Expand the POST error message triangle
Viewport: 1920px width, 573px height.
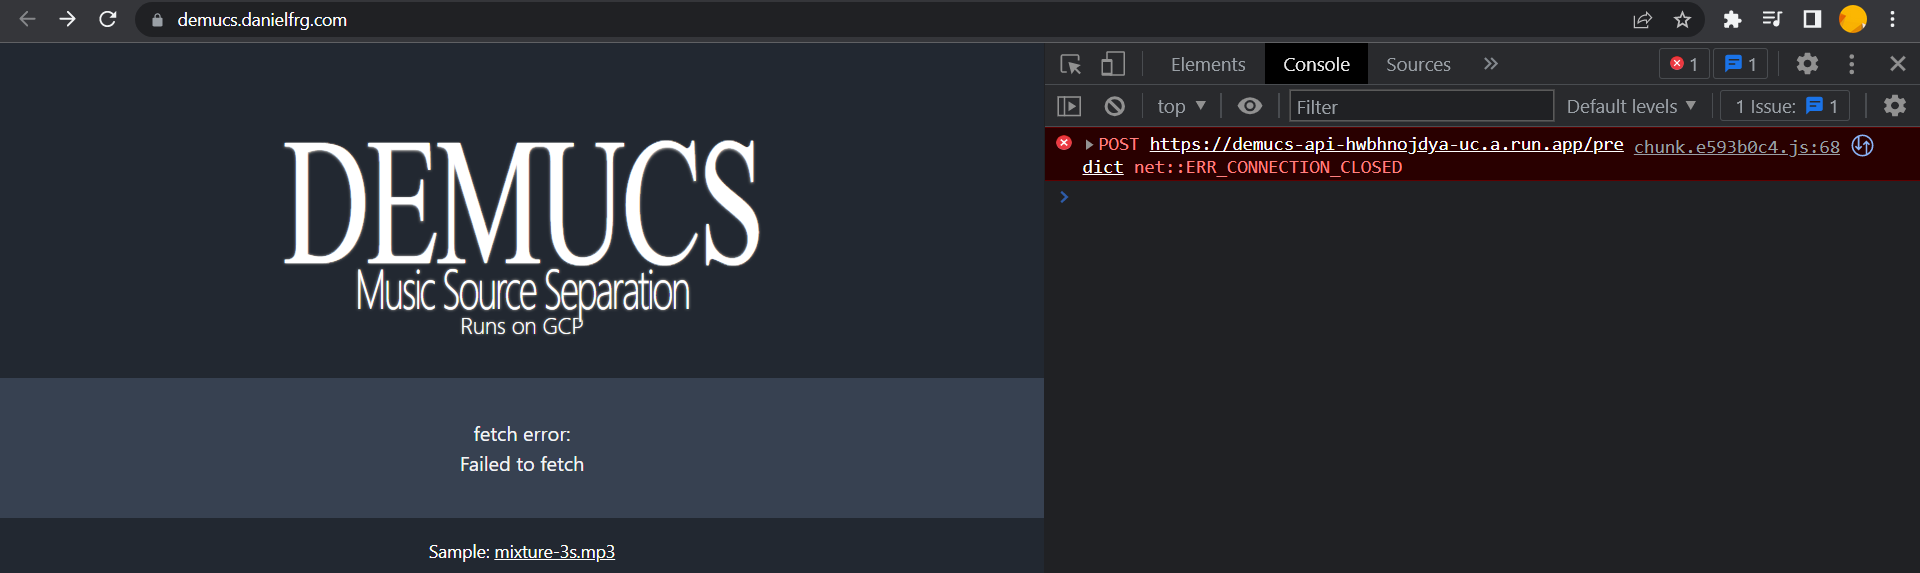click(x=1089, y=145)
